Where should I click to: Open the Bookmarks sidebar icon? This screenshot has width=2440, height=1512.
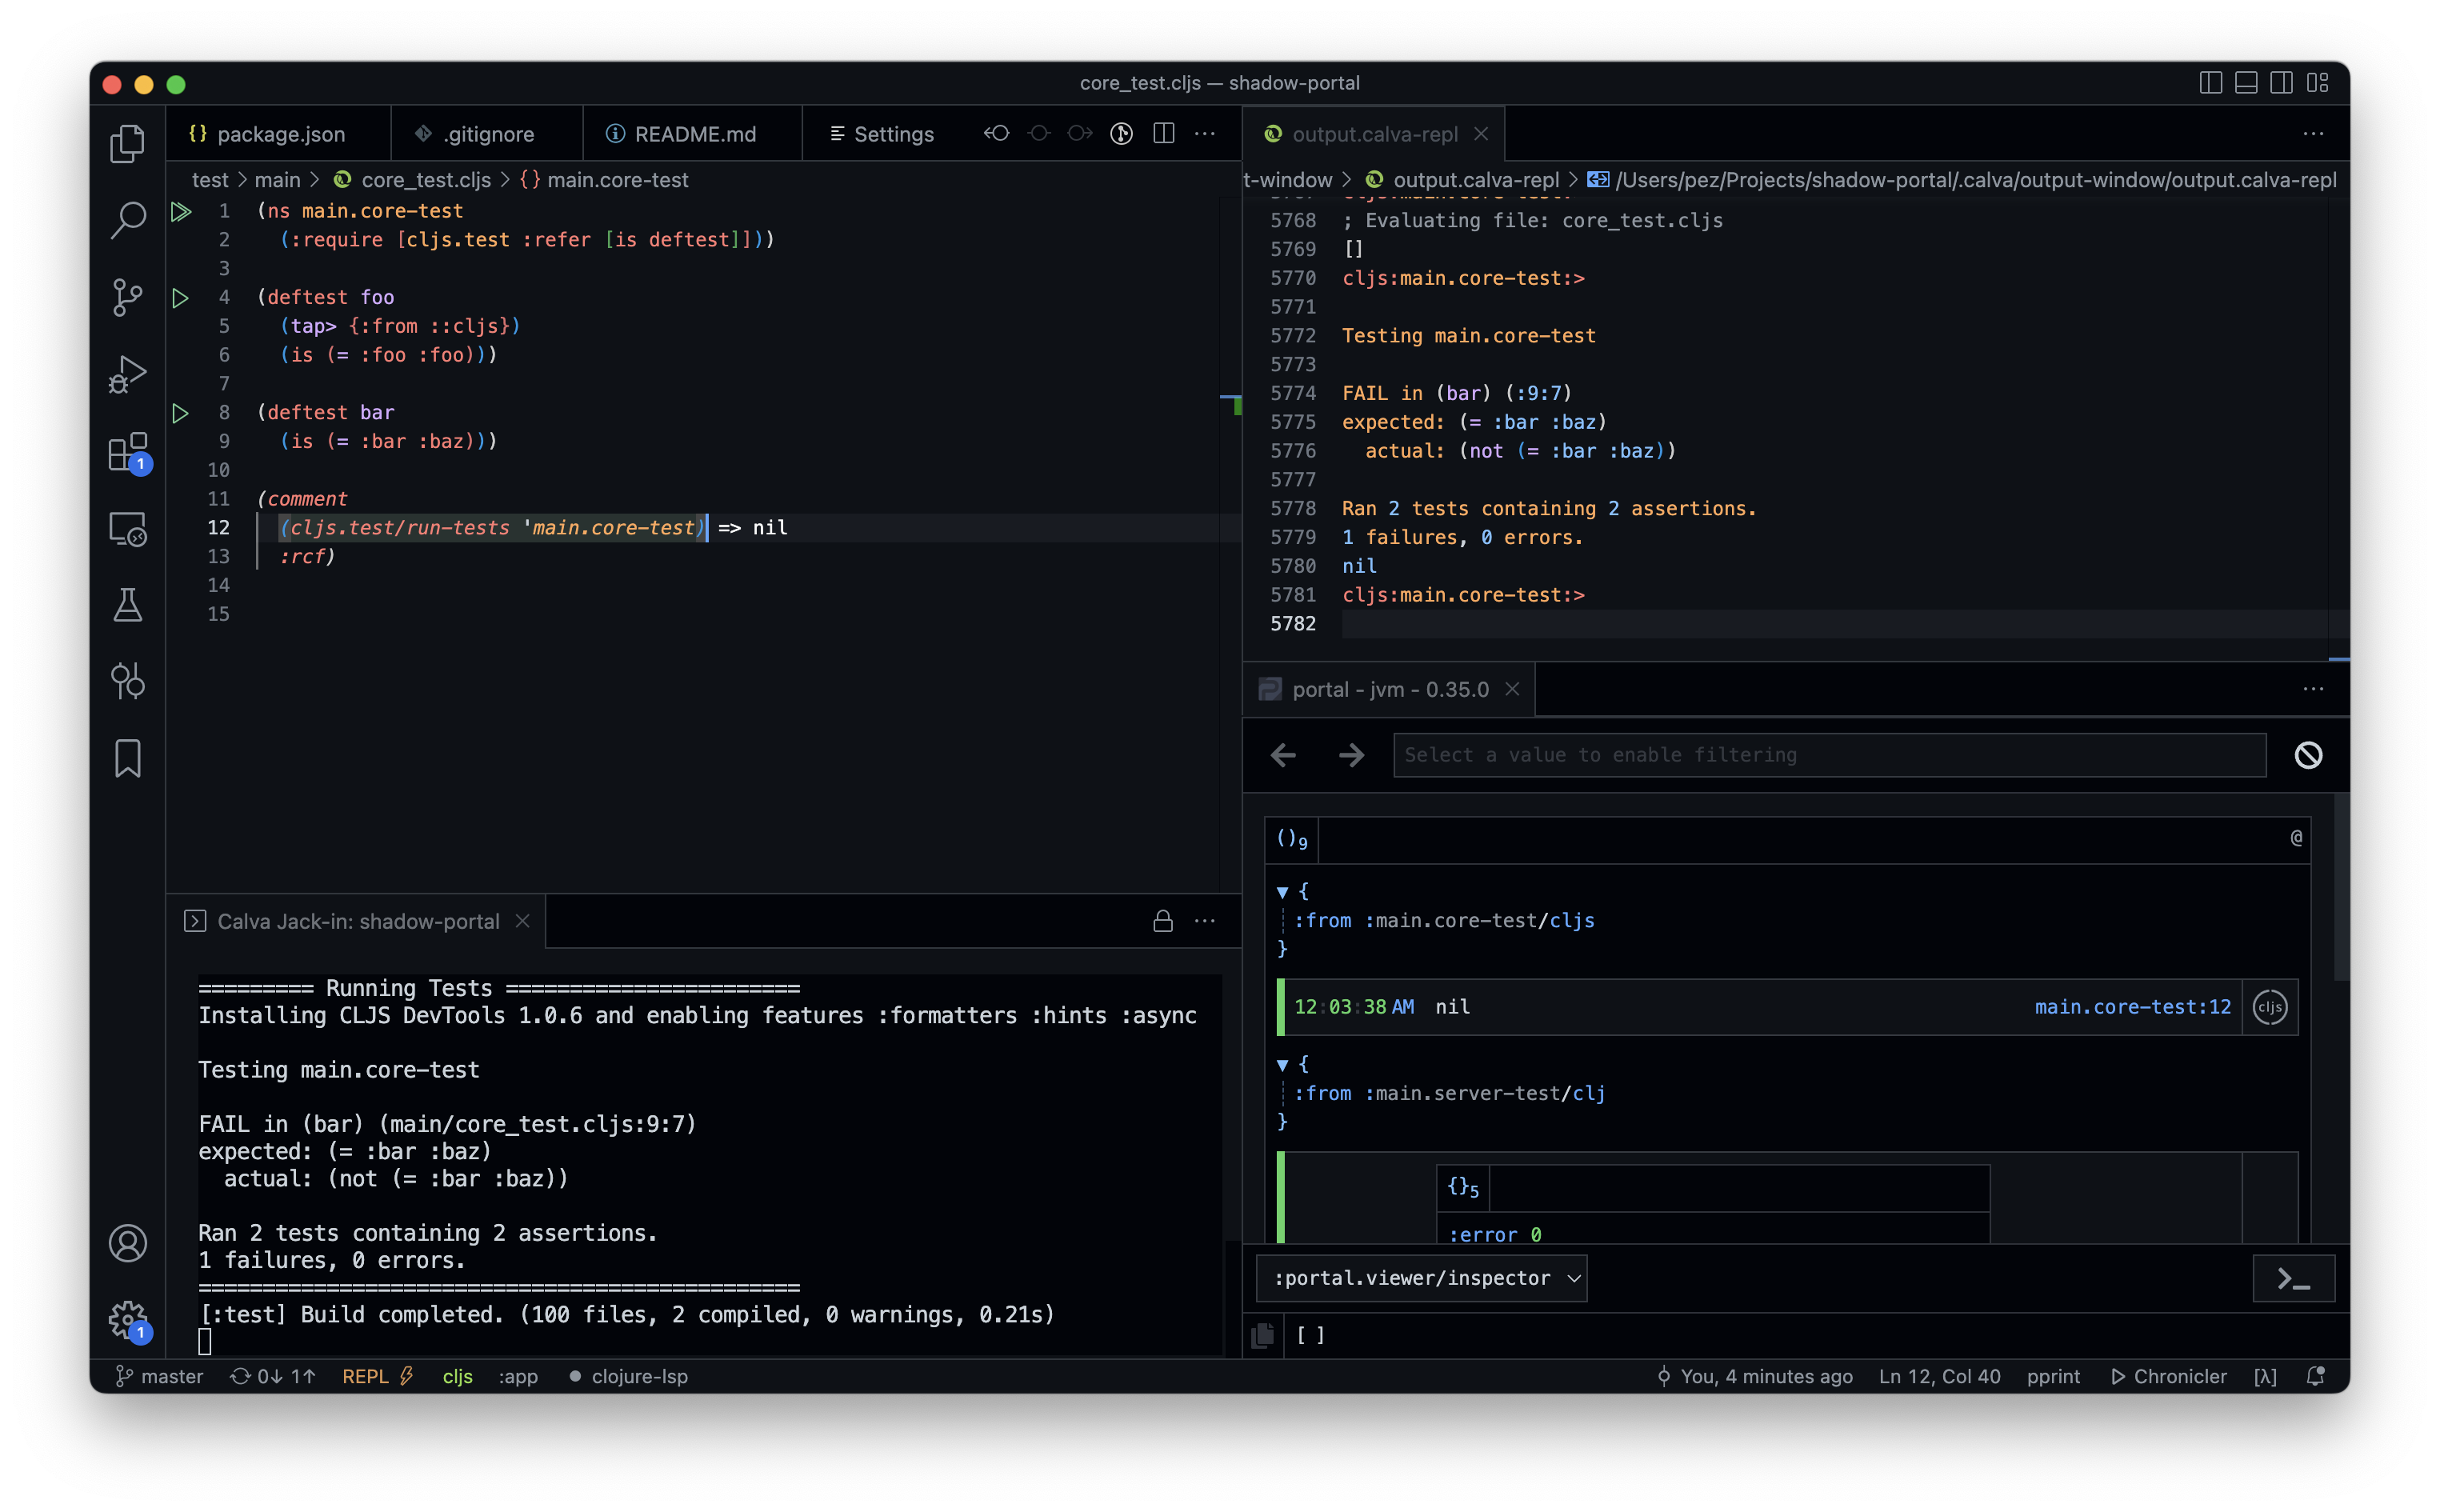[x=128, y=758]
